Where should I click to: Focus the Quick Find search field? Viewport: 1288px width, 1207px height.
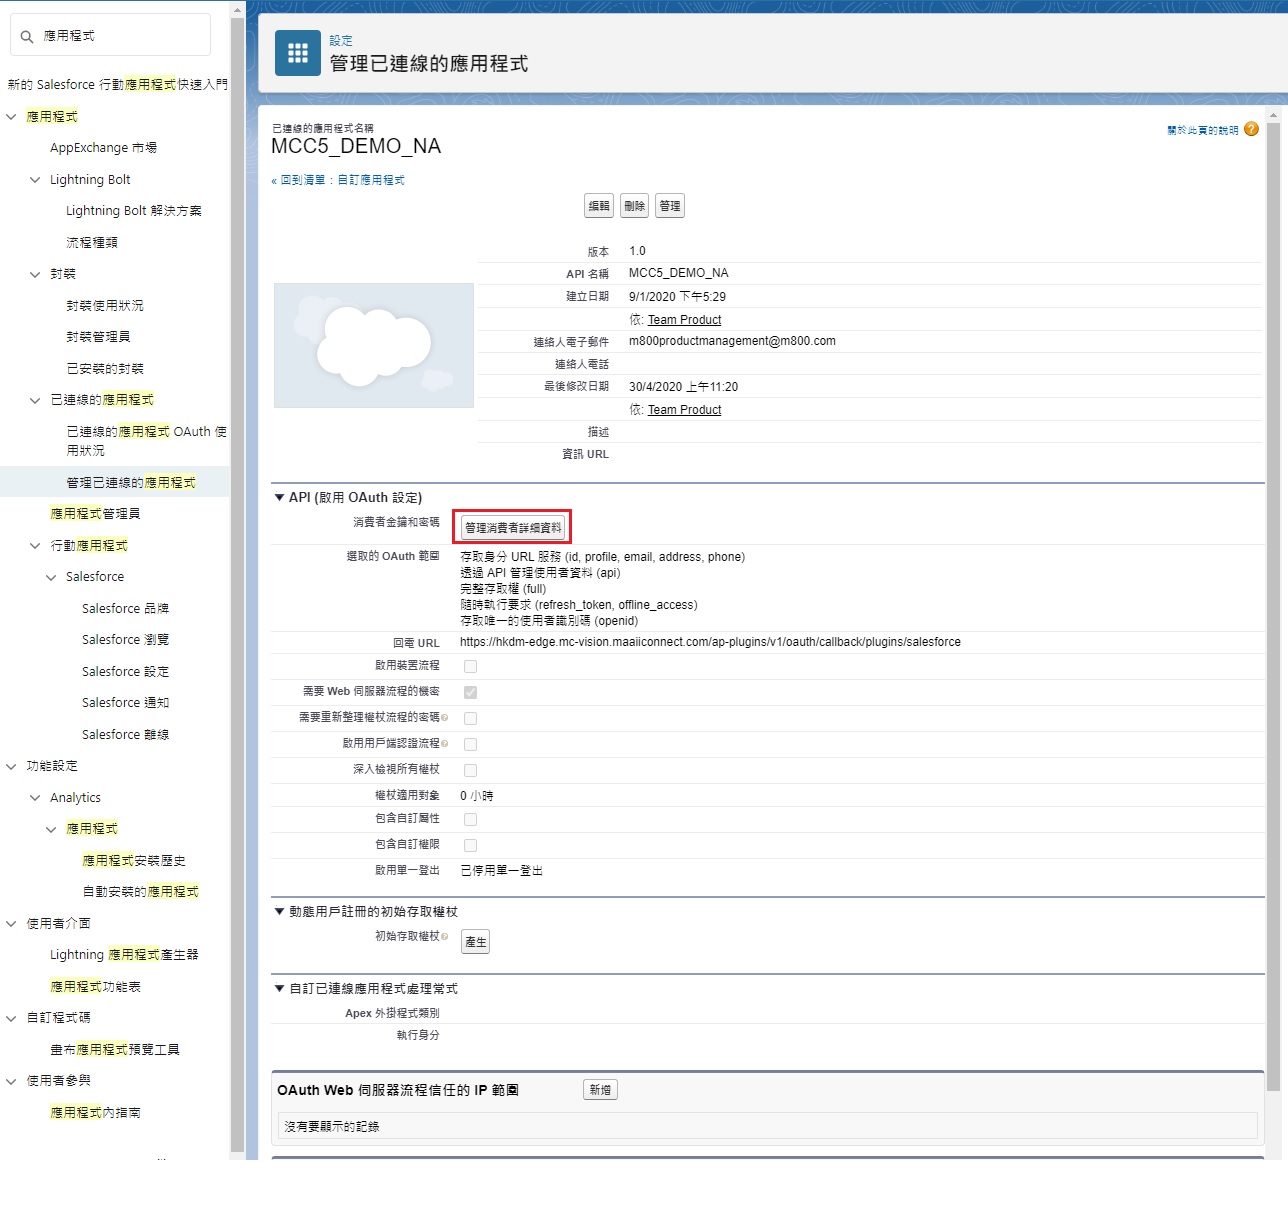[110, 36]
